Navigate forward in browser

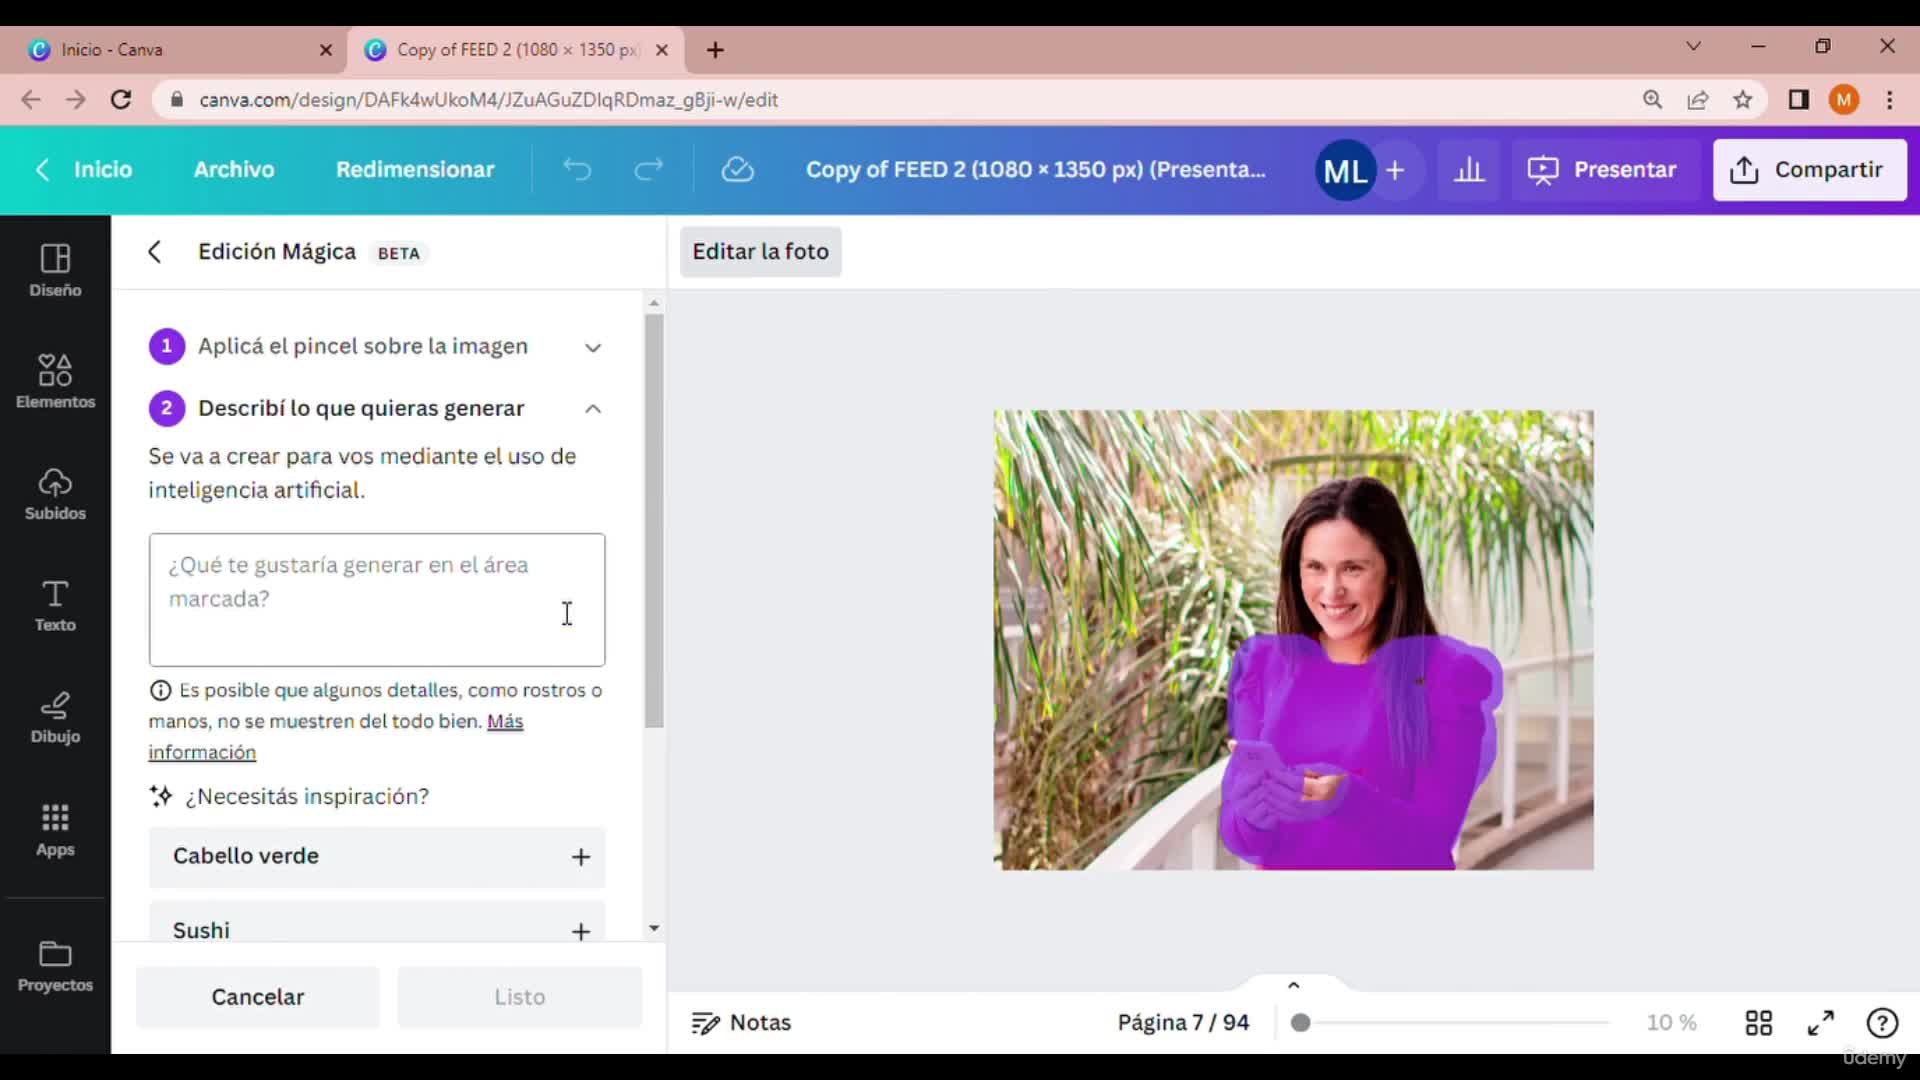[x=76, y=100]
